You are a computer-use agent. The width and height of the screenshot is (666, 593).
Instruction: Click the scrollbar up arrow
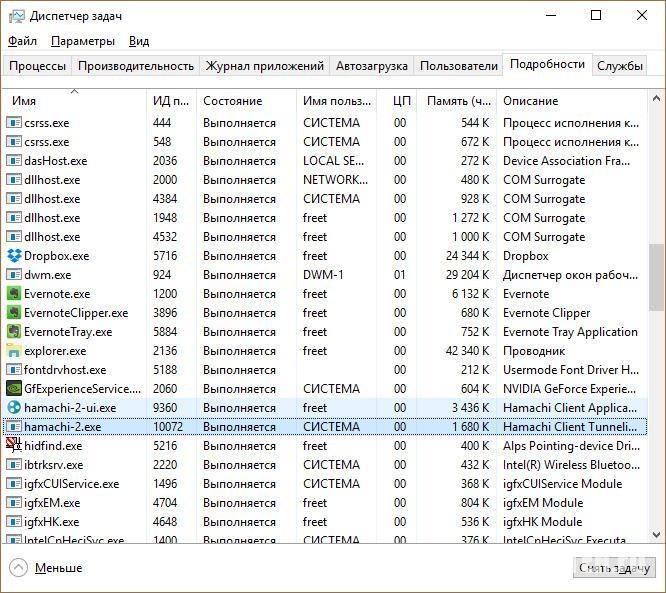[x=656, y=99]
